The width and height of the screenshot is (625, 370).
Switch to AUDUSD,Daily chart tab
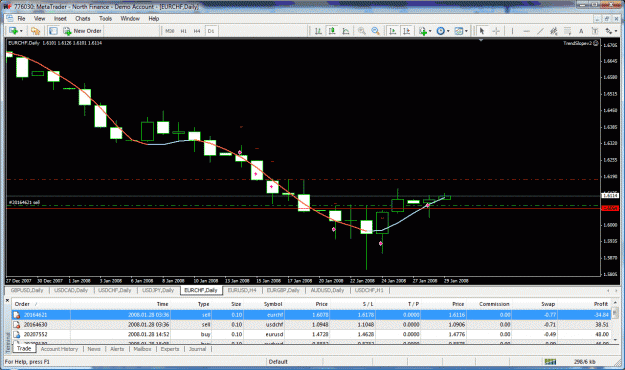tap(327, 290)
